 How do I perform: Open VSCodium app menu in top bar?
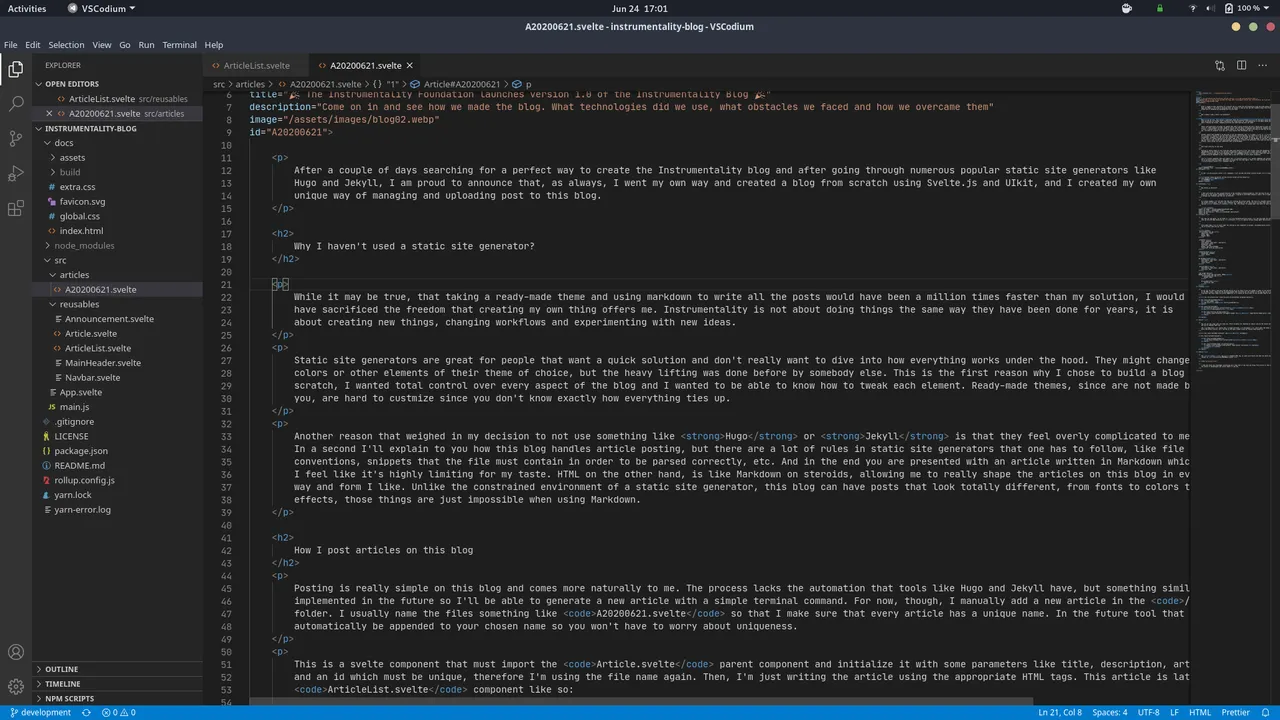tap(102, 8)
